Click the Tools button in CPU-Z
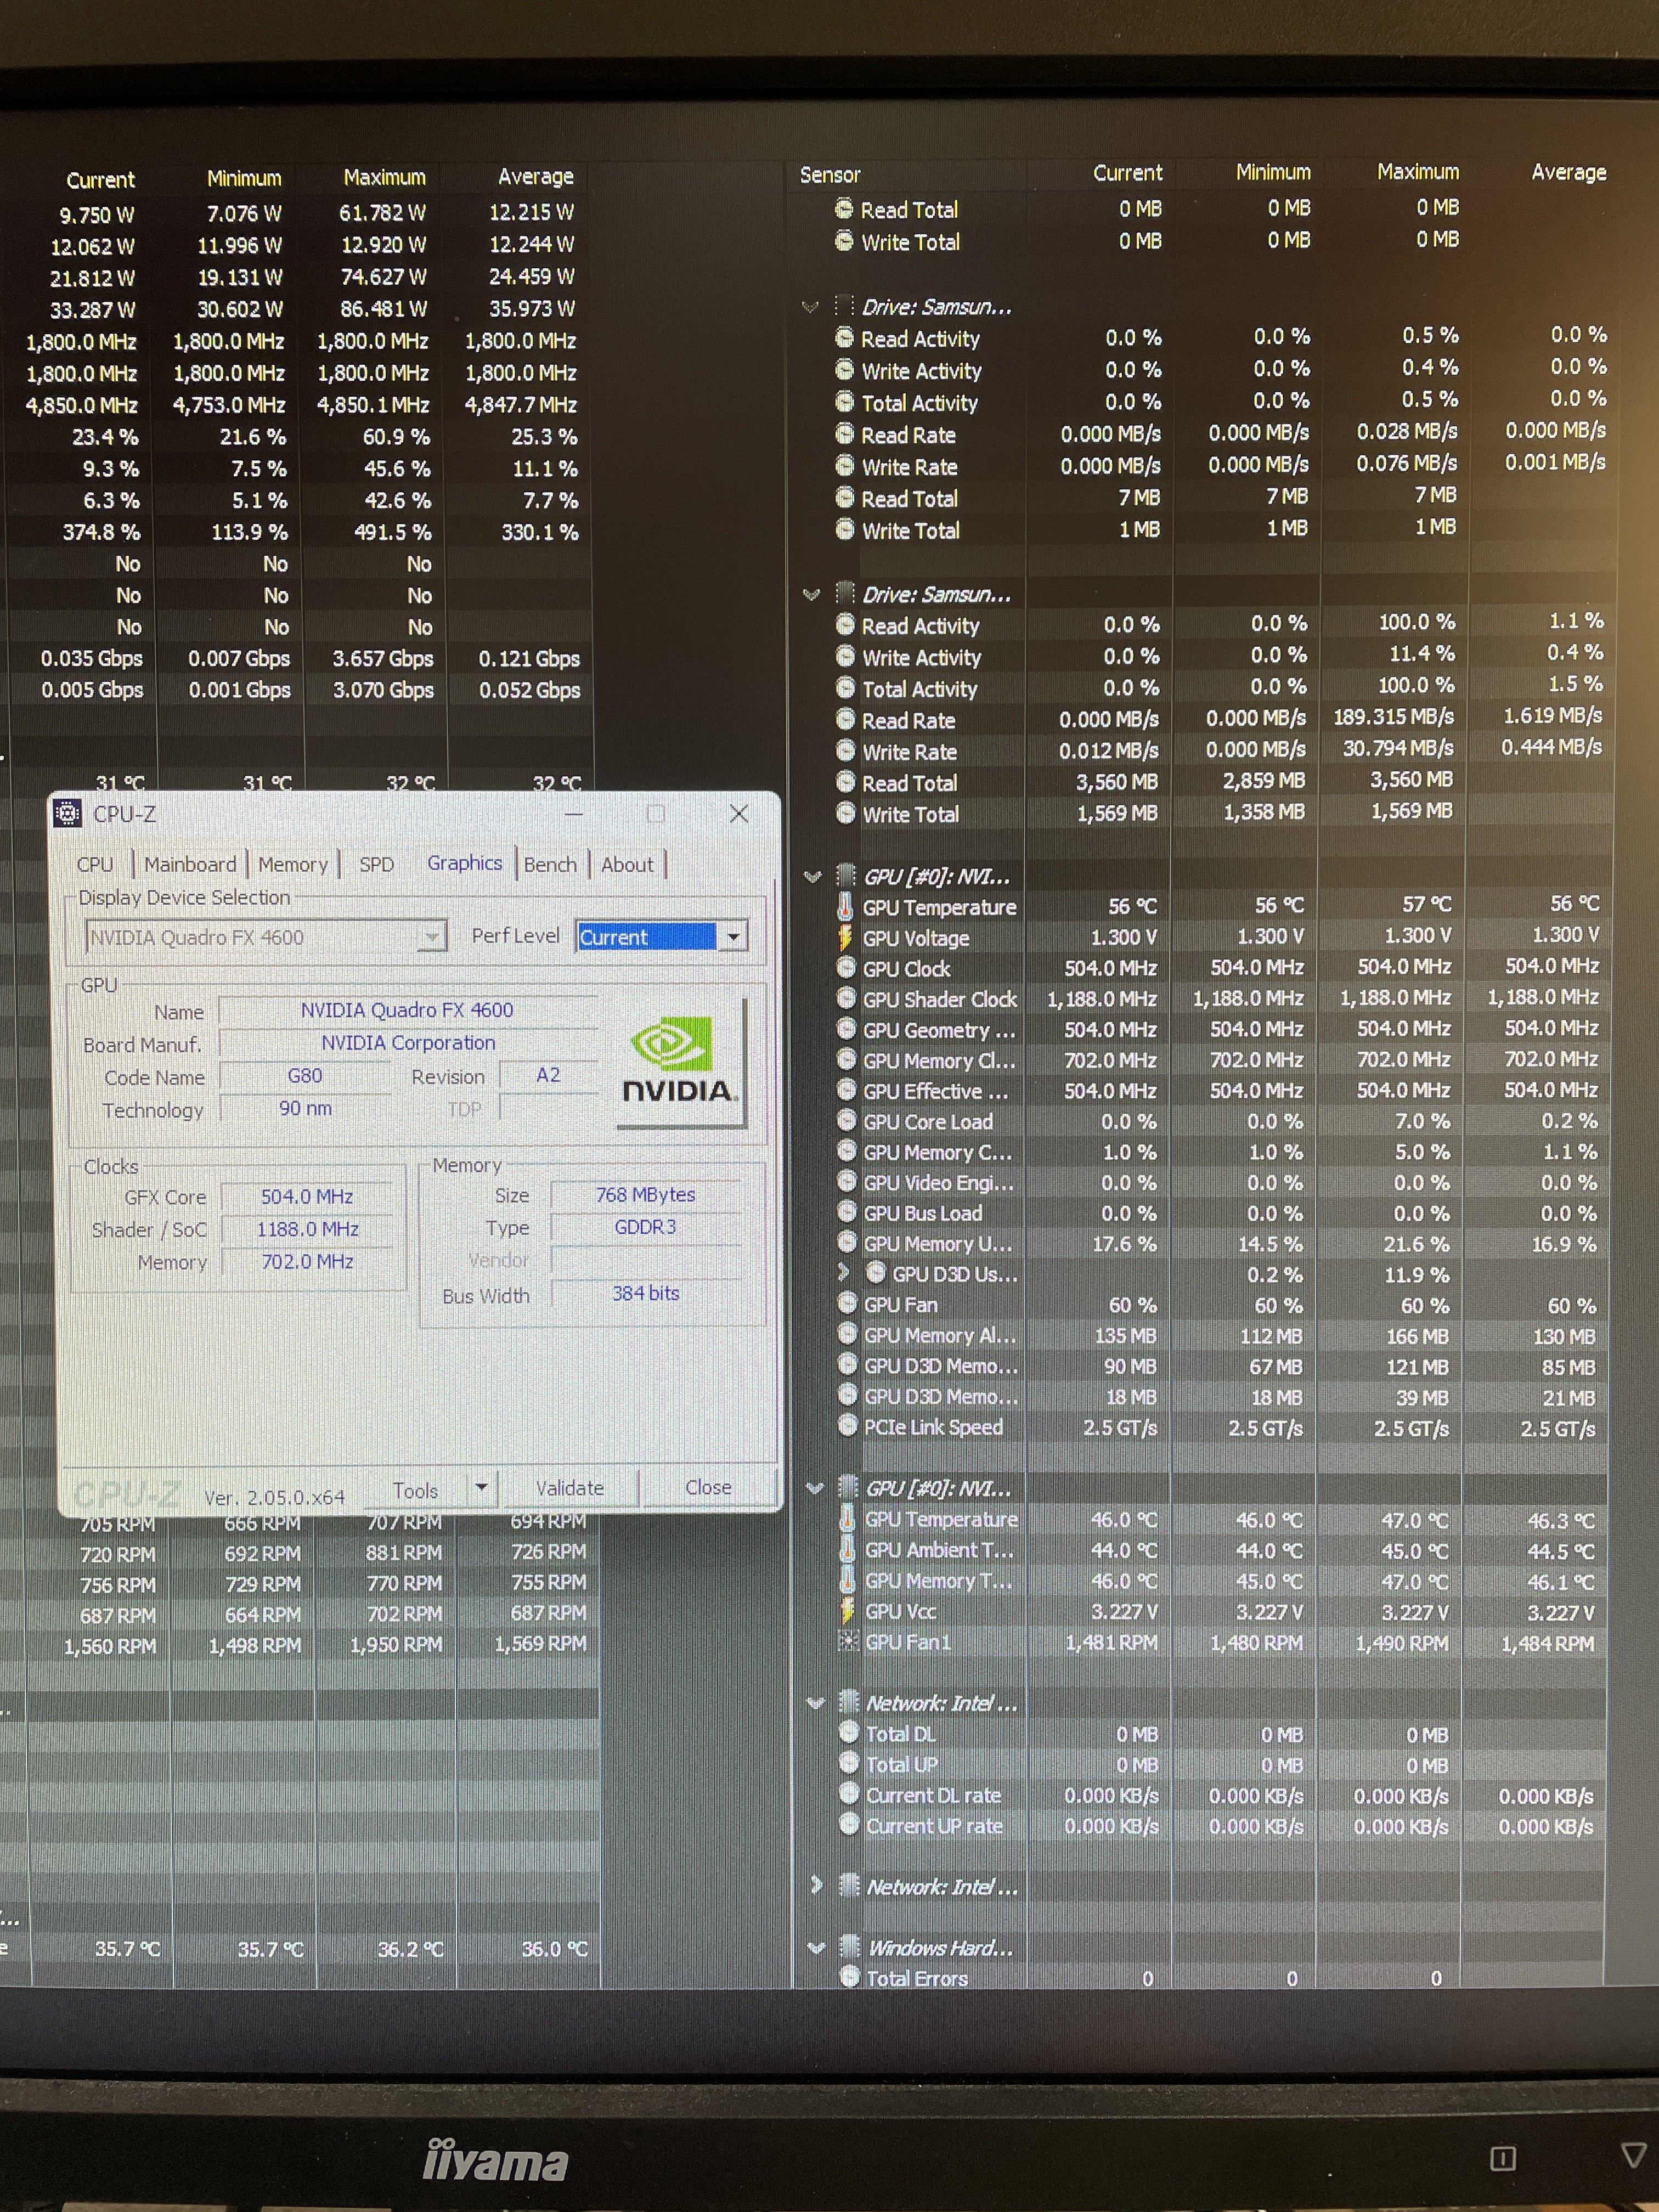Viewport: 1659px width, 2212px height. click(x=416, y=1490)
